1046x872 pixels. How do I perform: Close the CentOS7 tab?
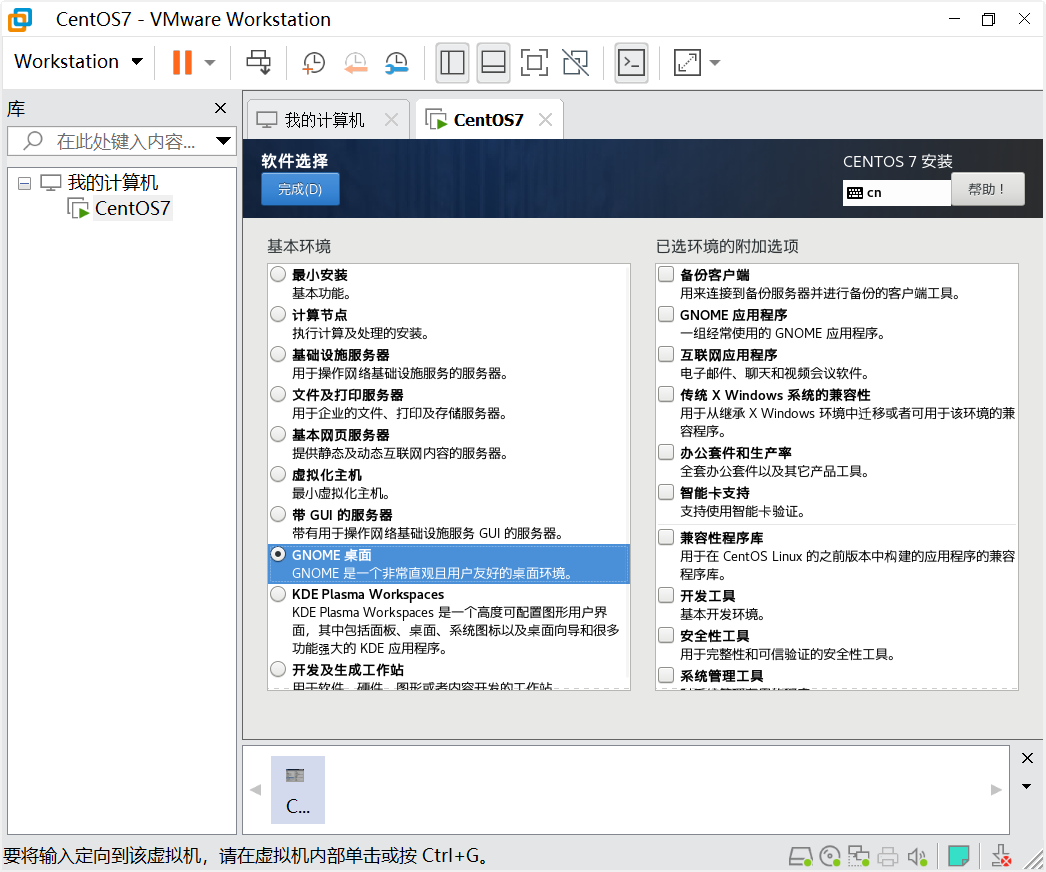546,119
